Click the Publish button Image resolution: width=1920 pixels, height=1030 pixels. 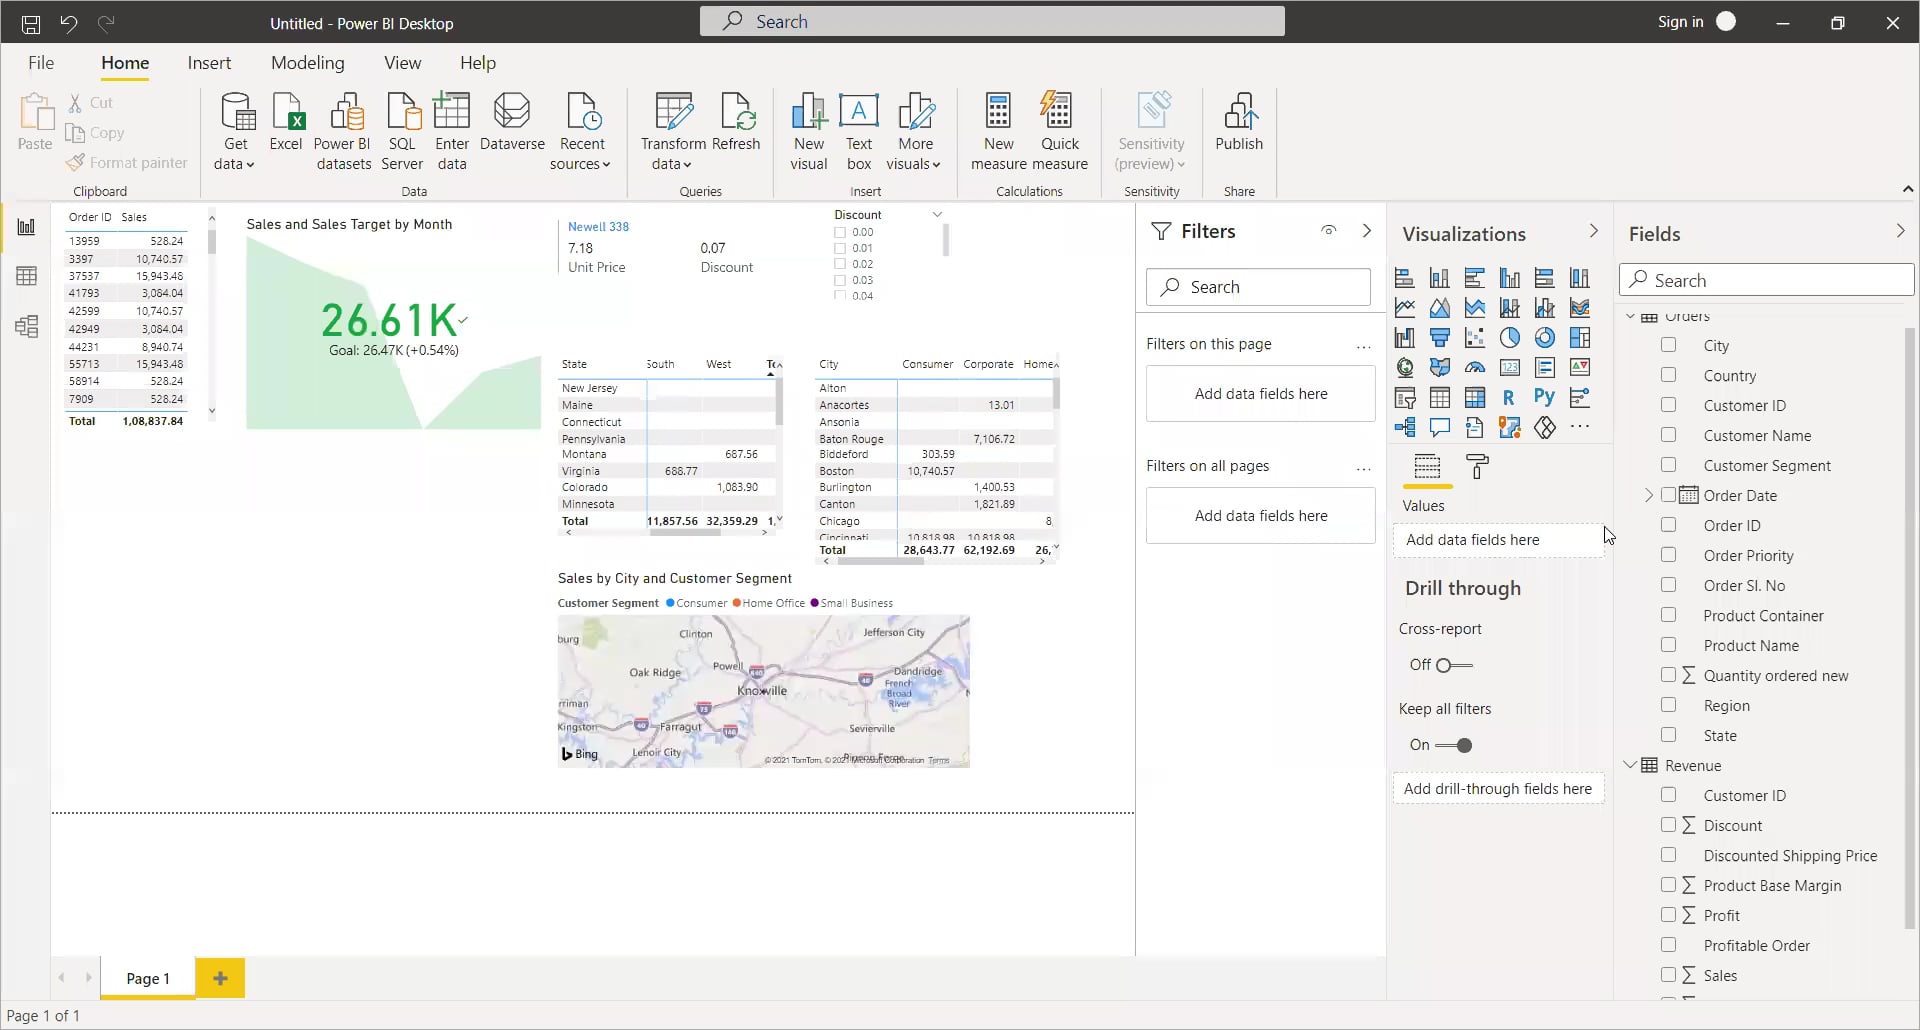click(1239, 128)
